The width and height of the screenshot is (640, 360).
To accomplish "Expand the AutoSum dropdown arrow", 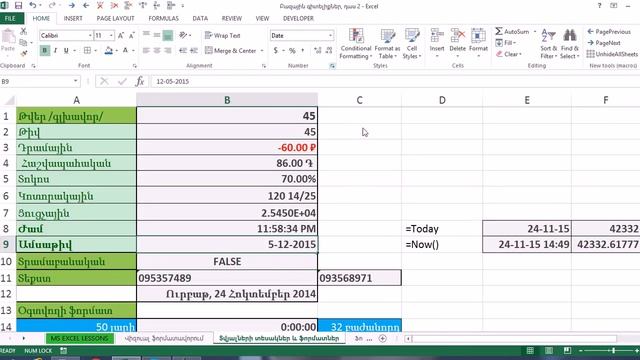I will 535,31.
